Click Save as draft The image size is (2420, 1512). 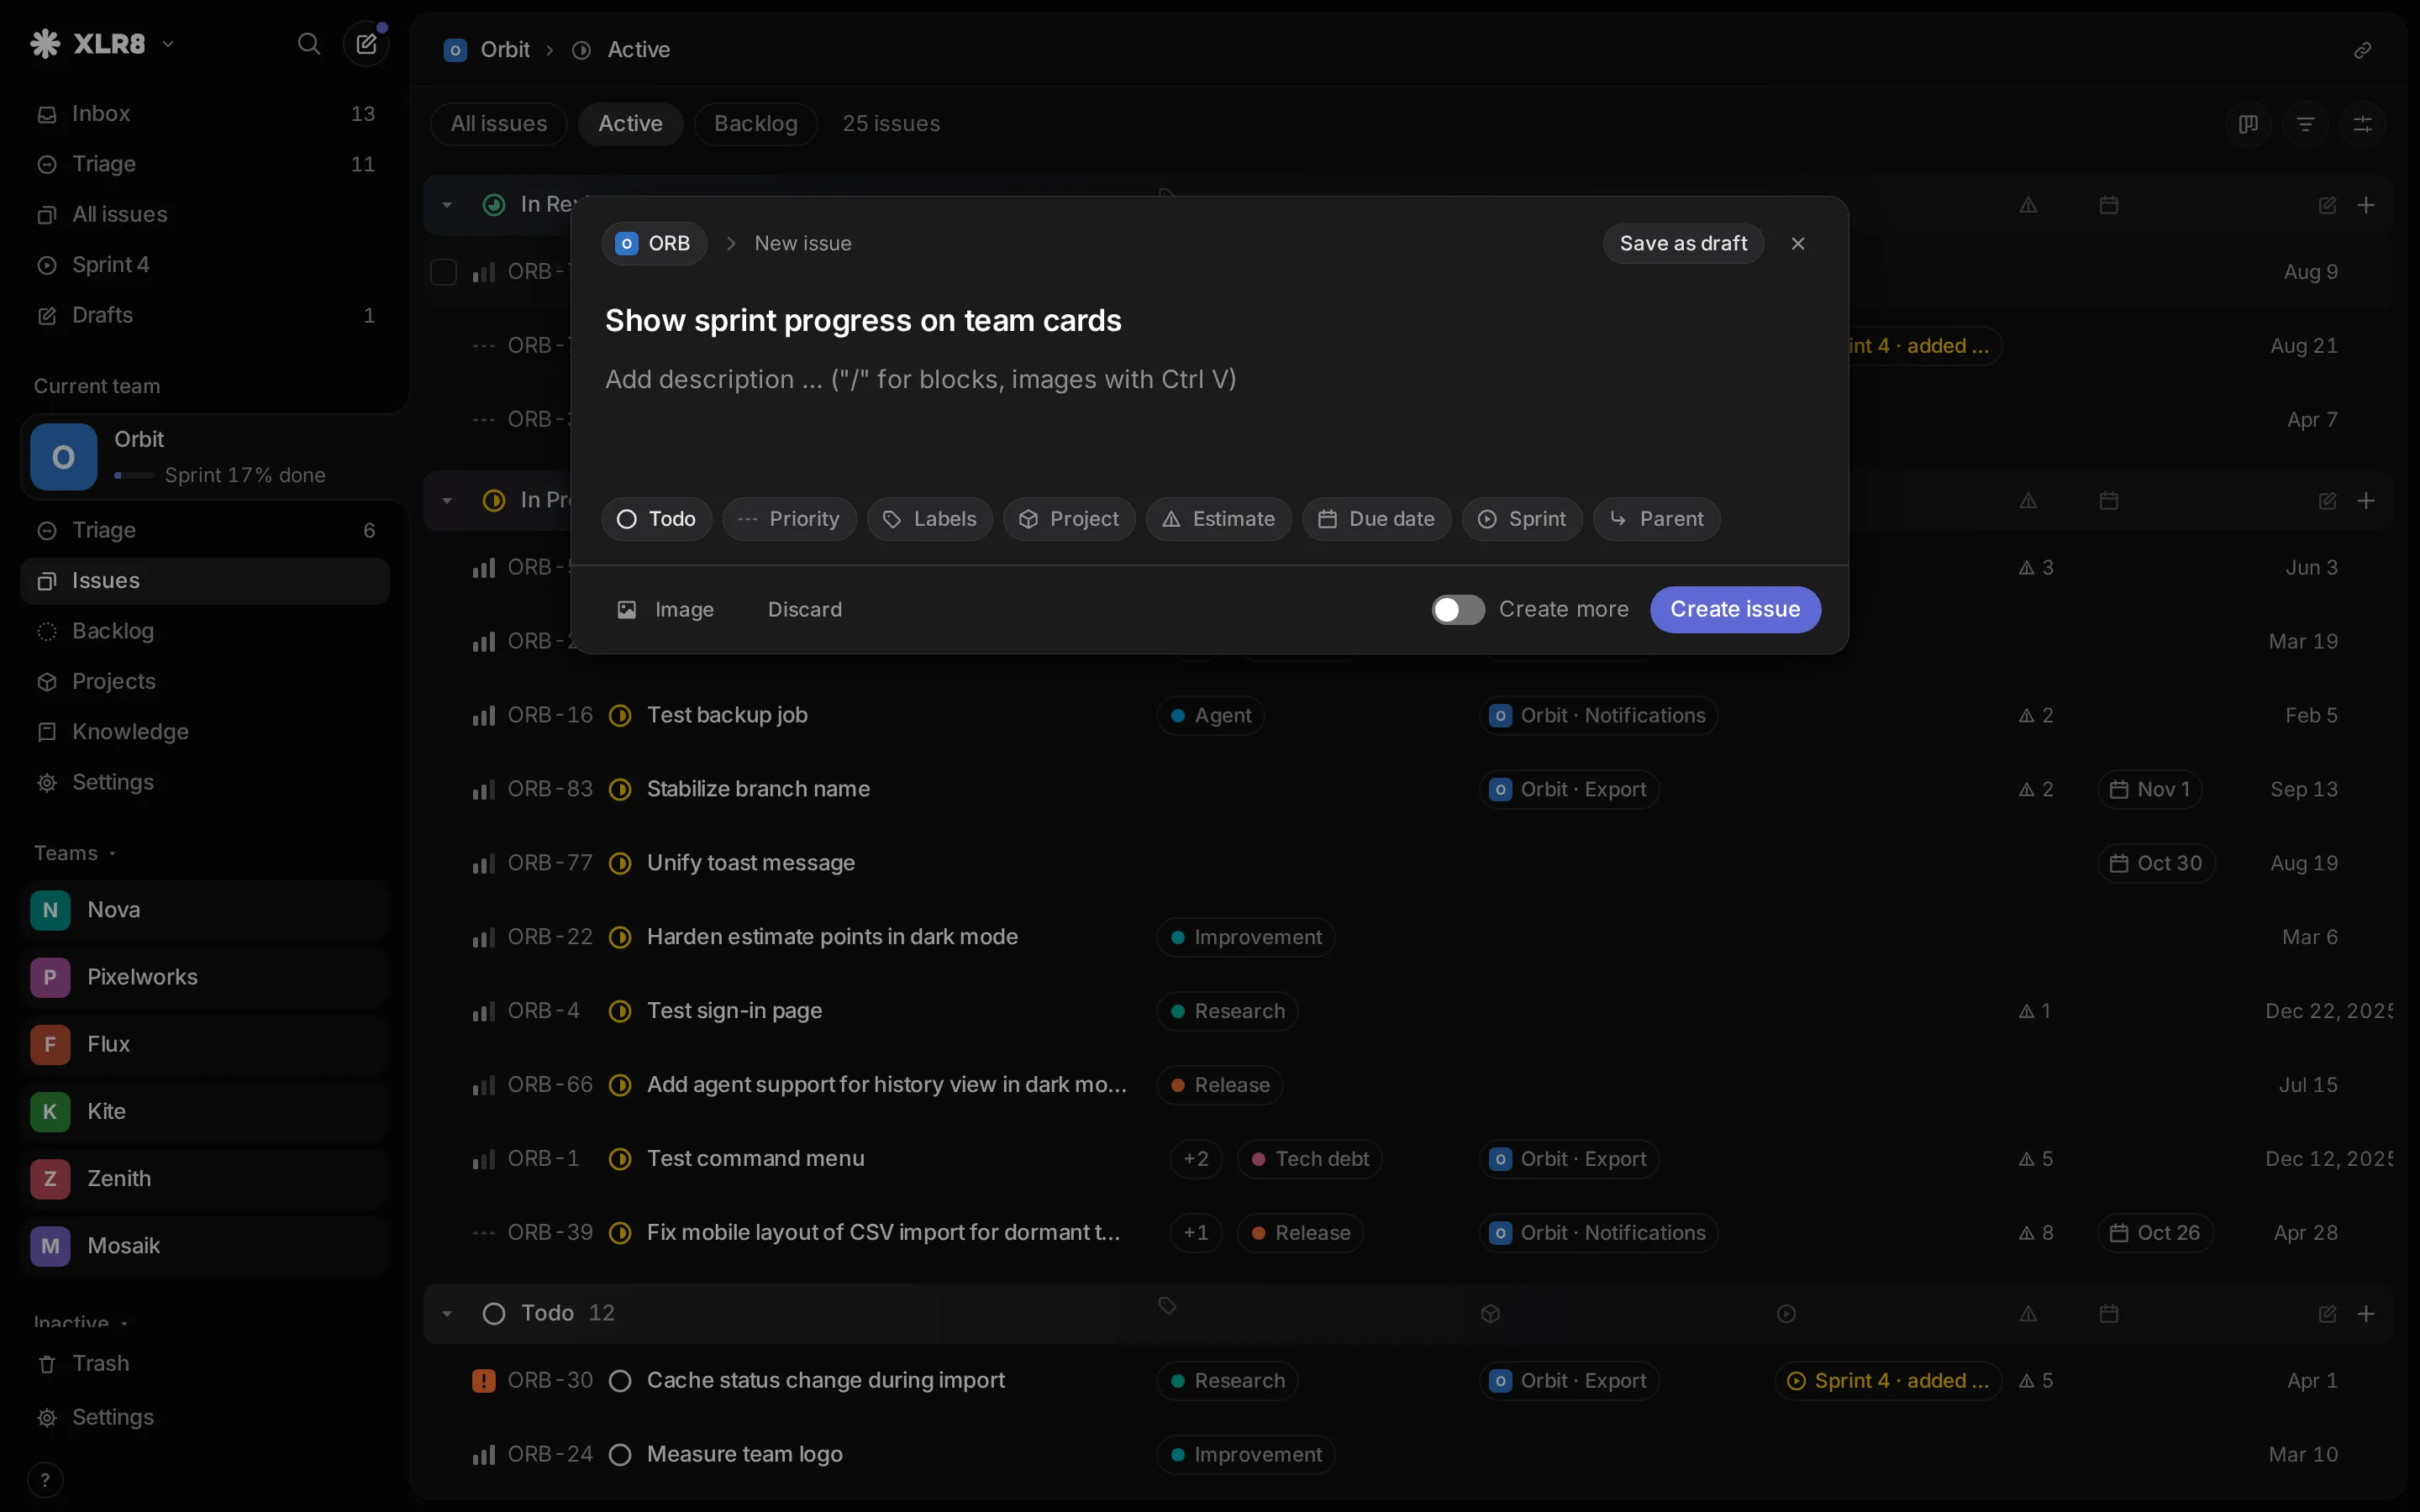[x=1683, y=244]
